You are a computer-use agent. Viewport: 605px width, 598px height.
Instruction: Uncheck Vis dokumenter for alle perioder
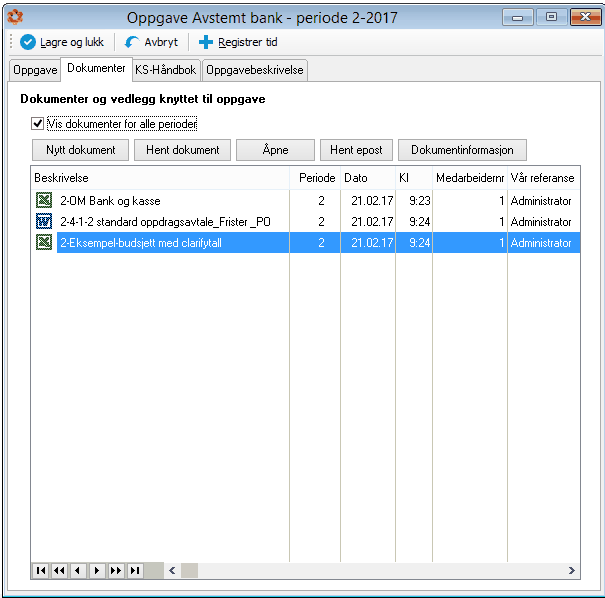37,124
